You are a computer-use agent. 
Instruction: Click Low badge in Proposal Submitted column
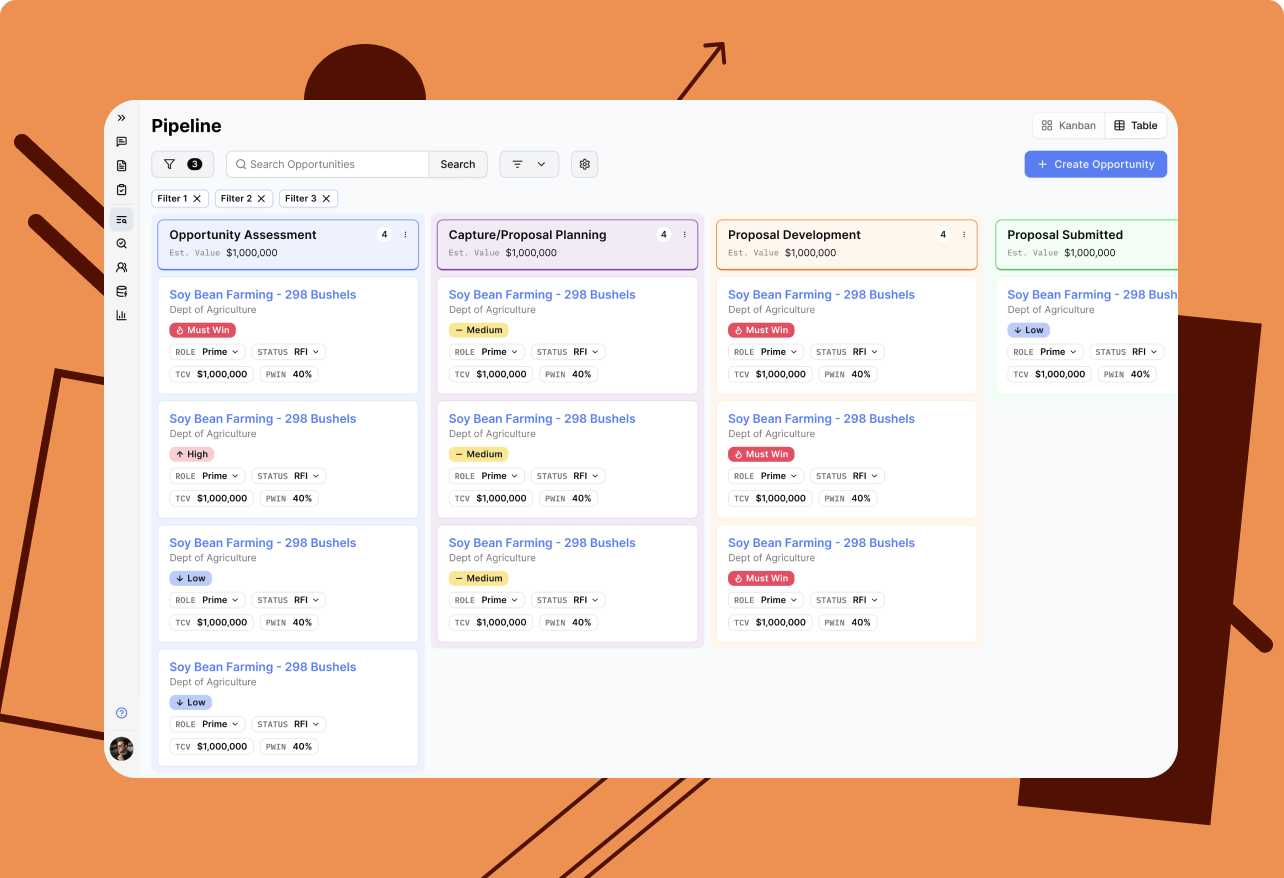(1029, 330)
